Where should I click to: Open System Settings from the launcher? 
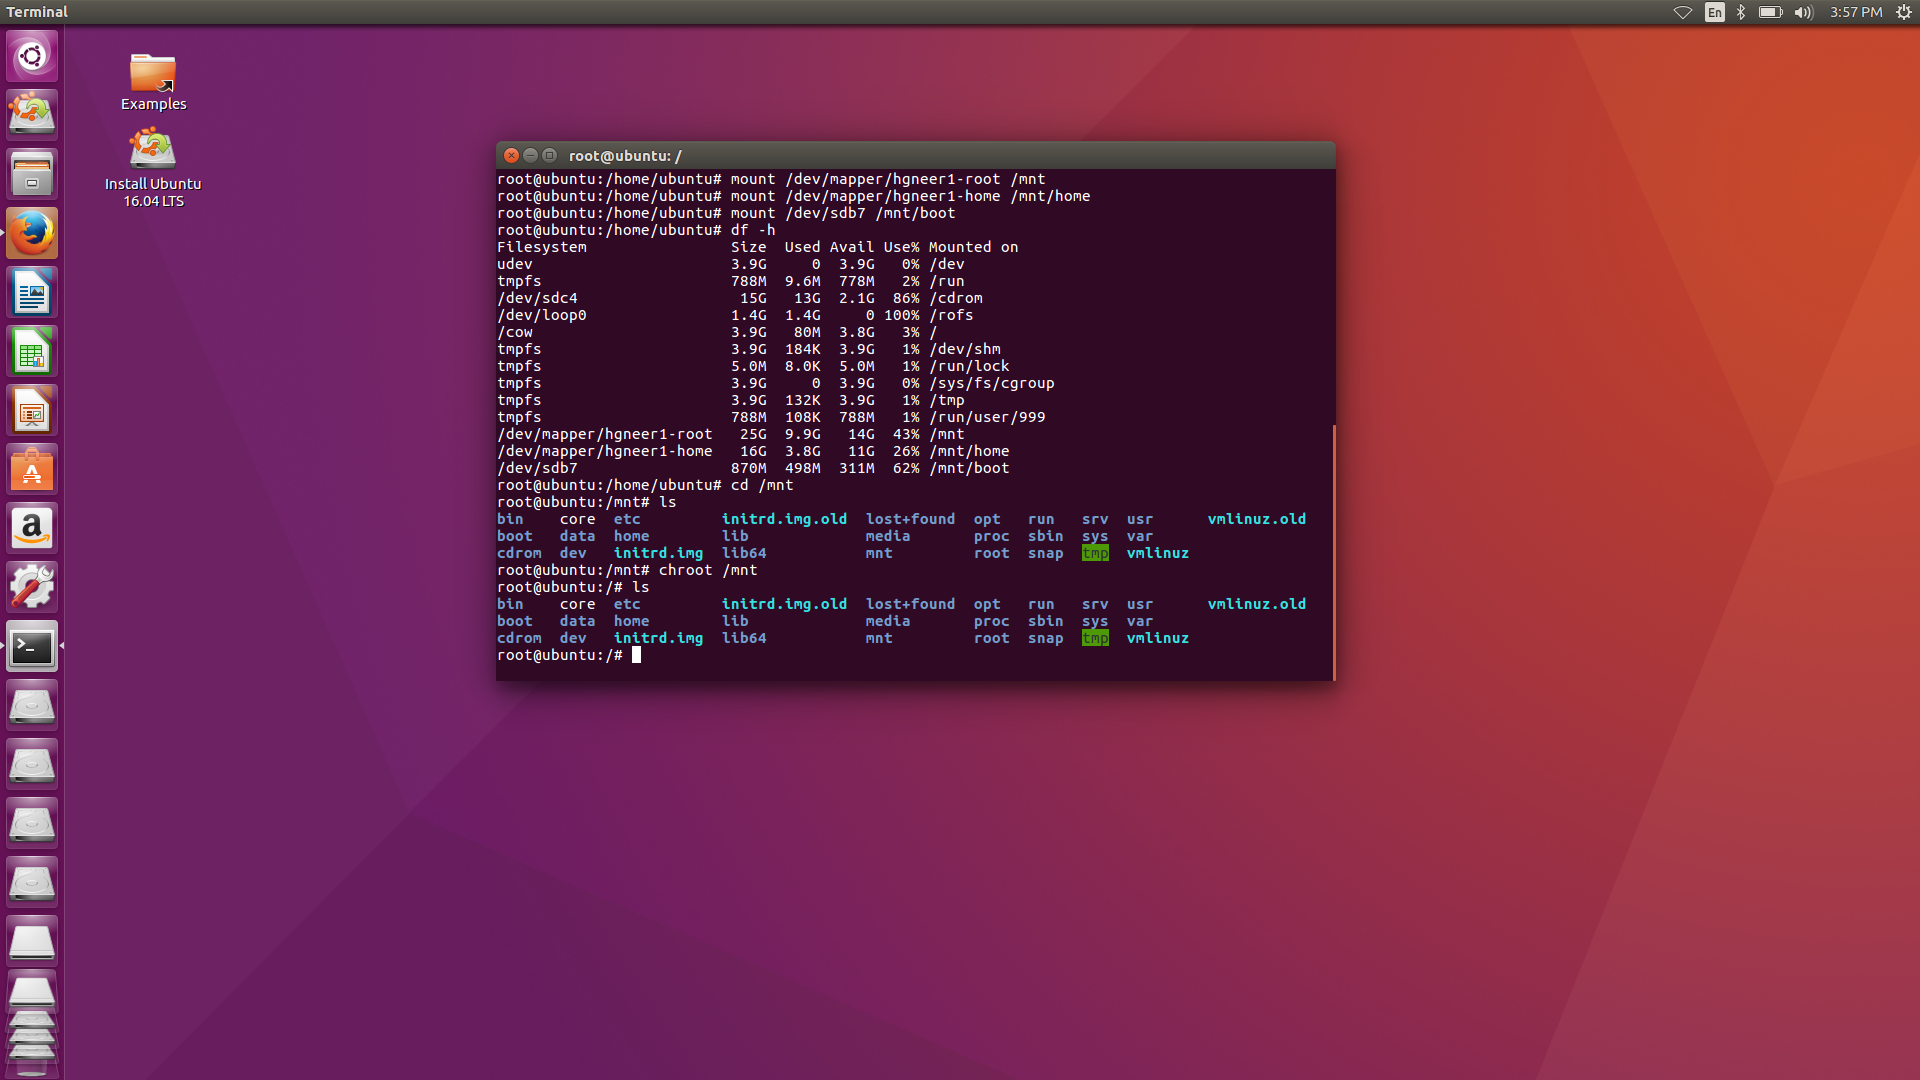tap(32, 586)
